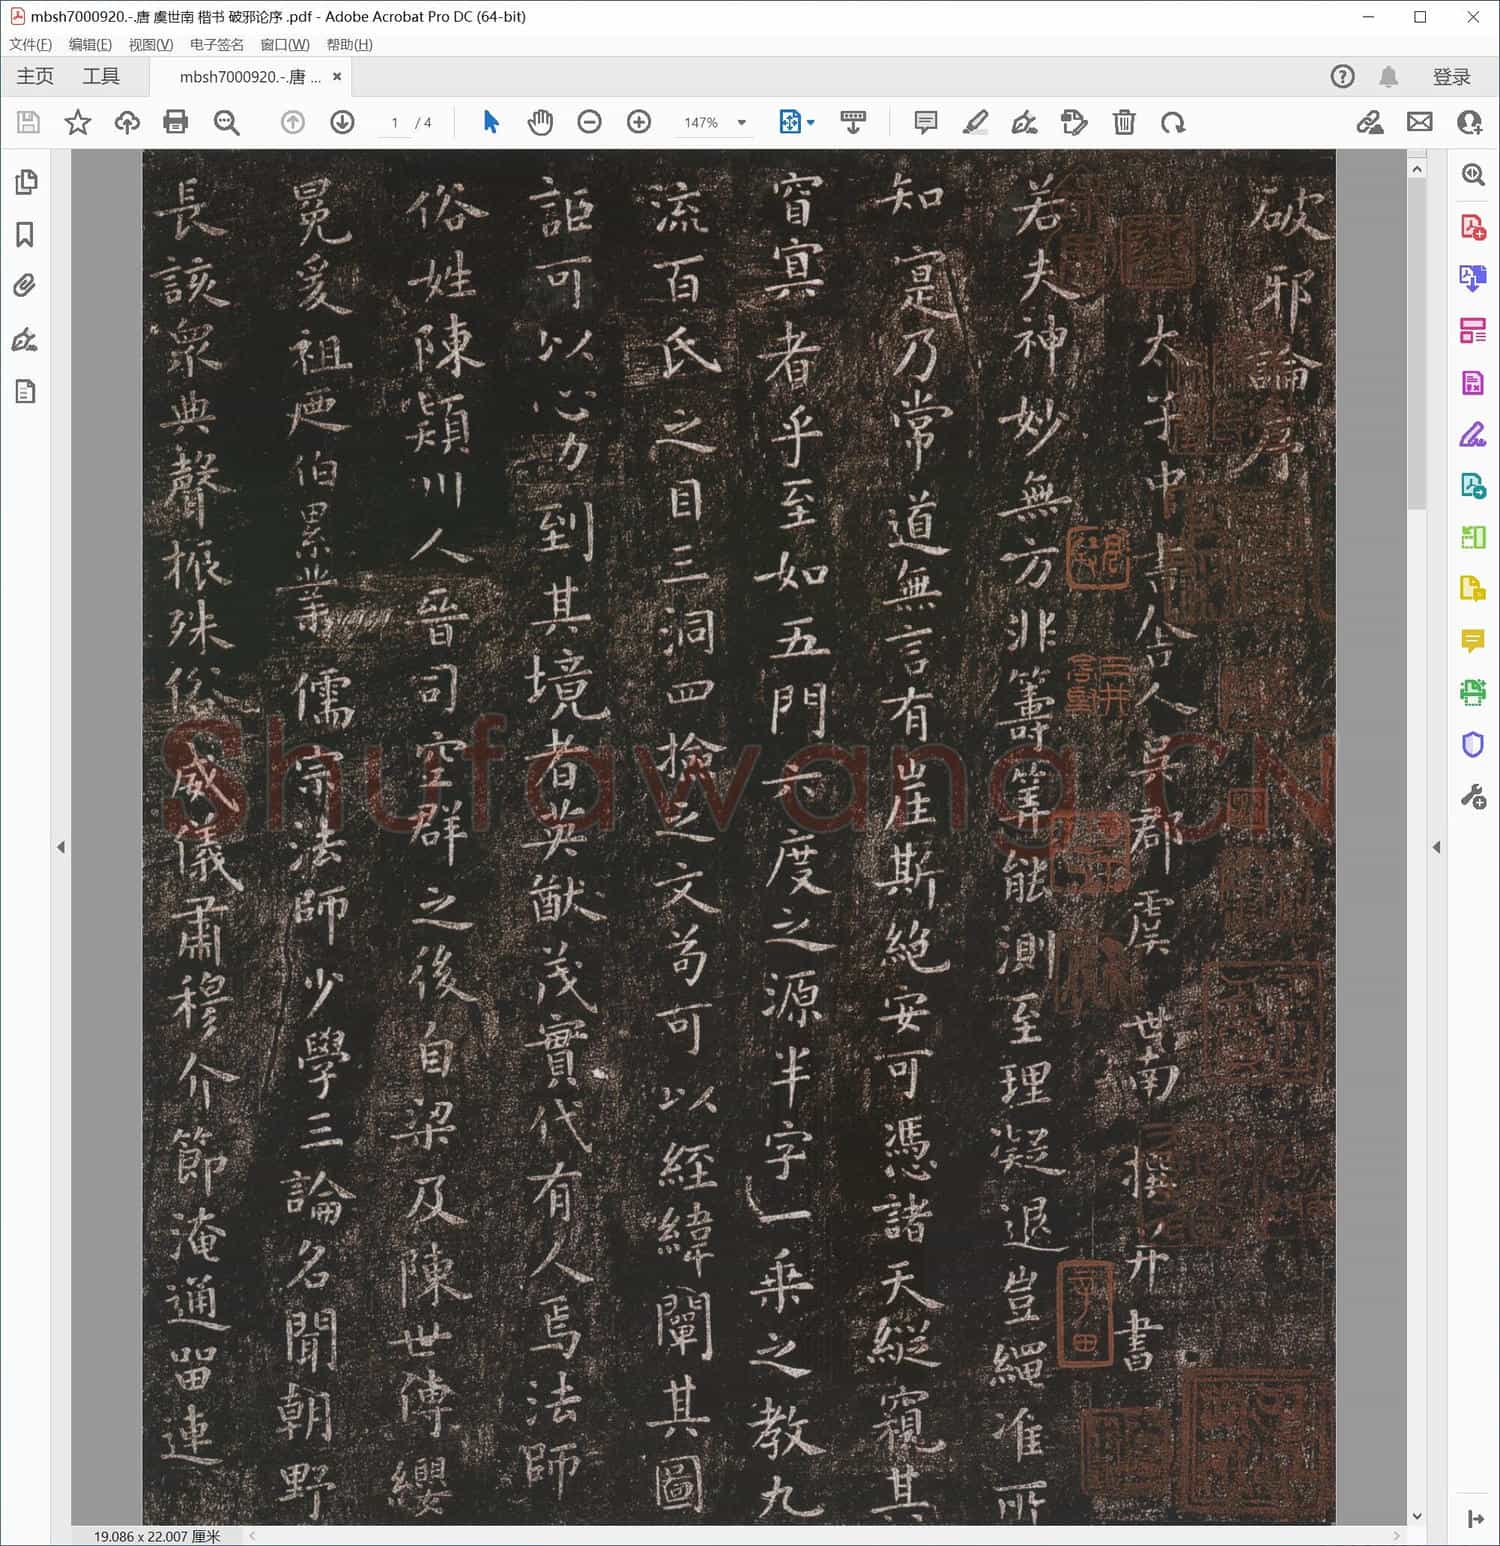1500x1546 pixels.
Task: Select the Highlight text tool
Action: (975, 122)
